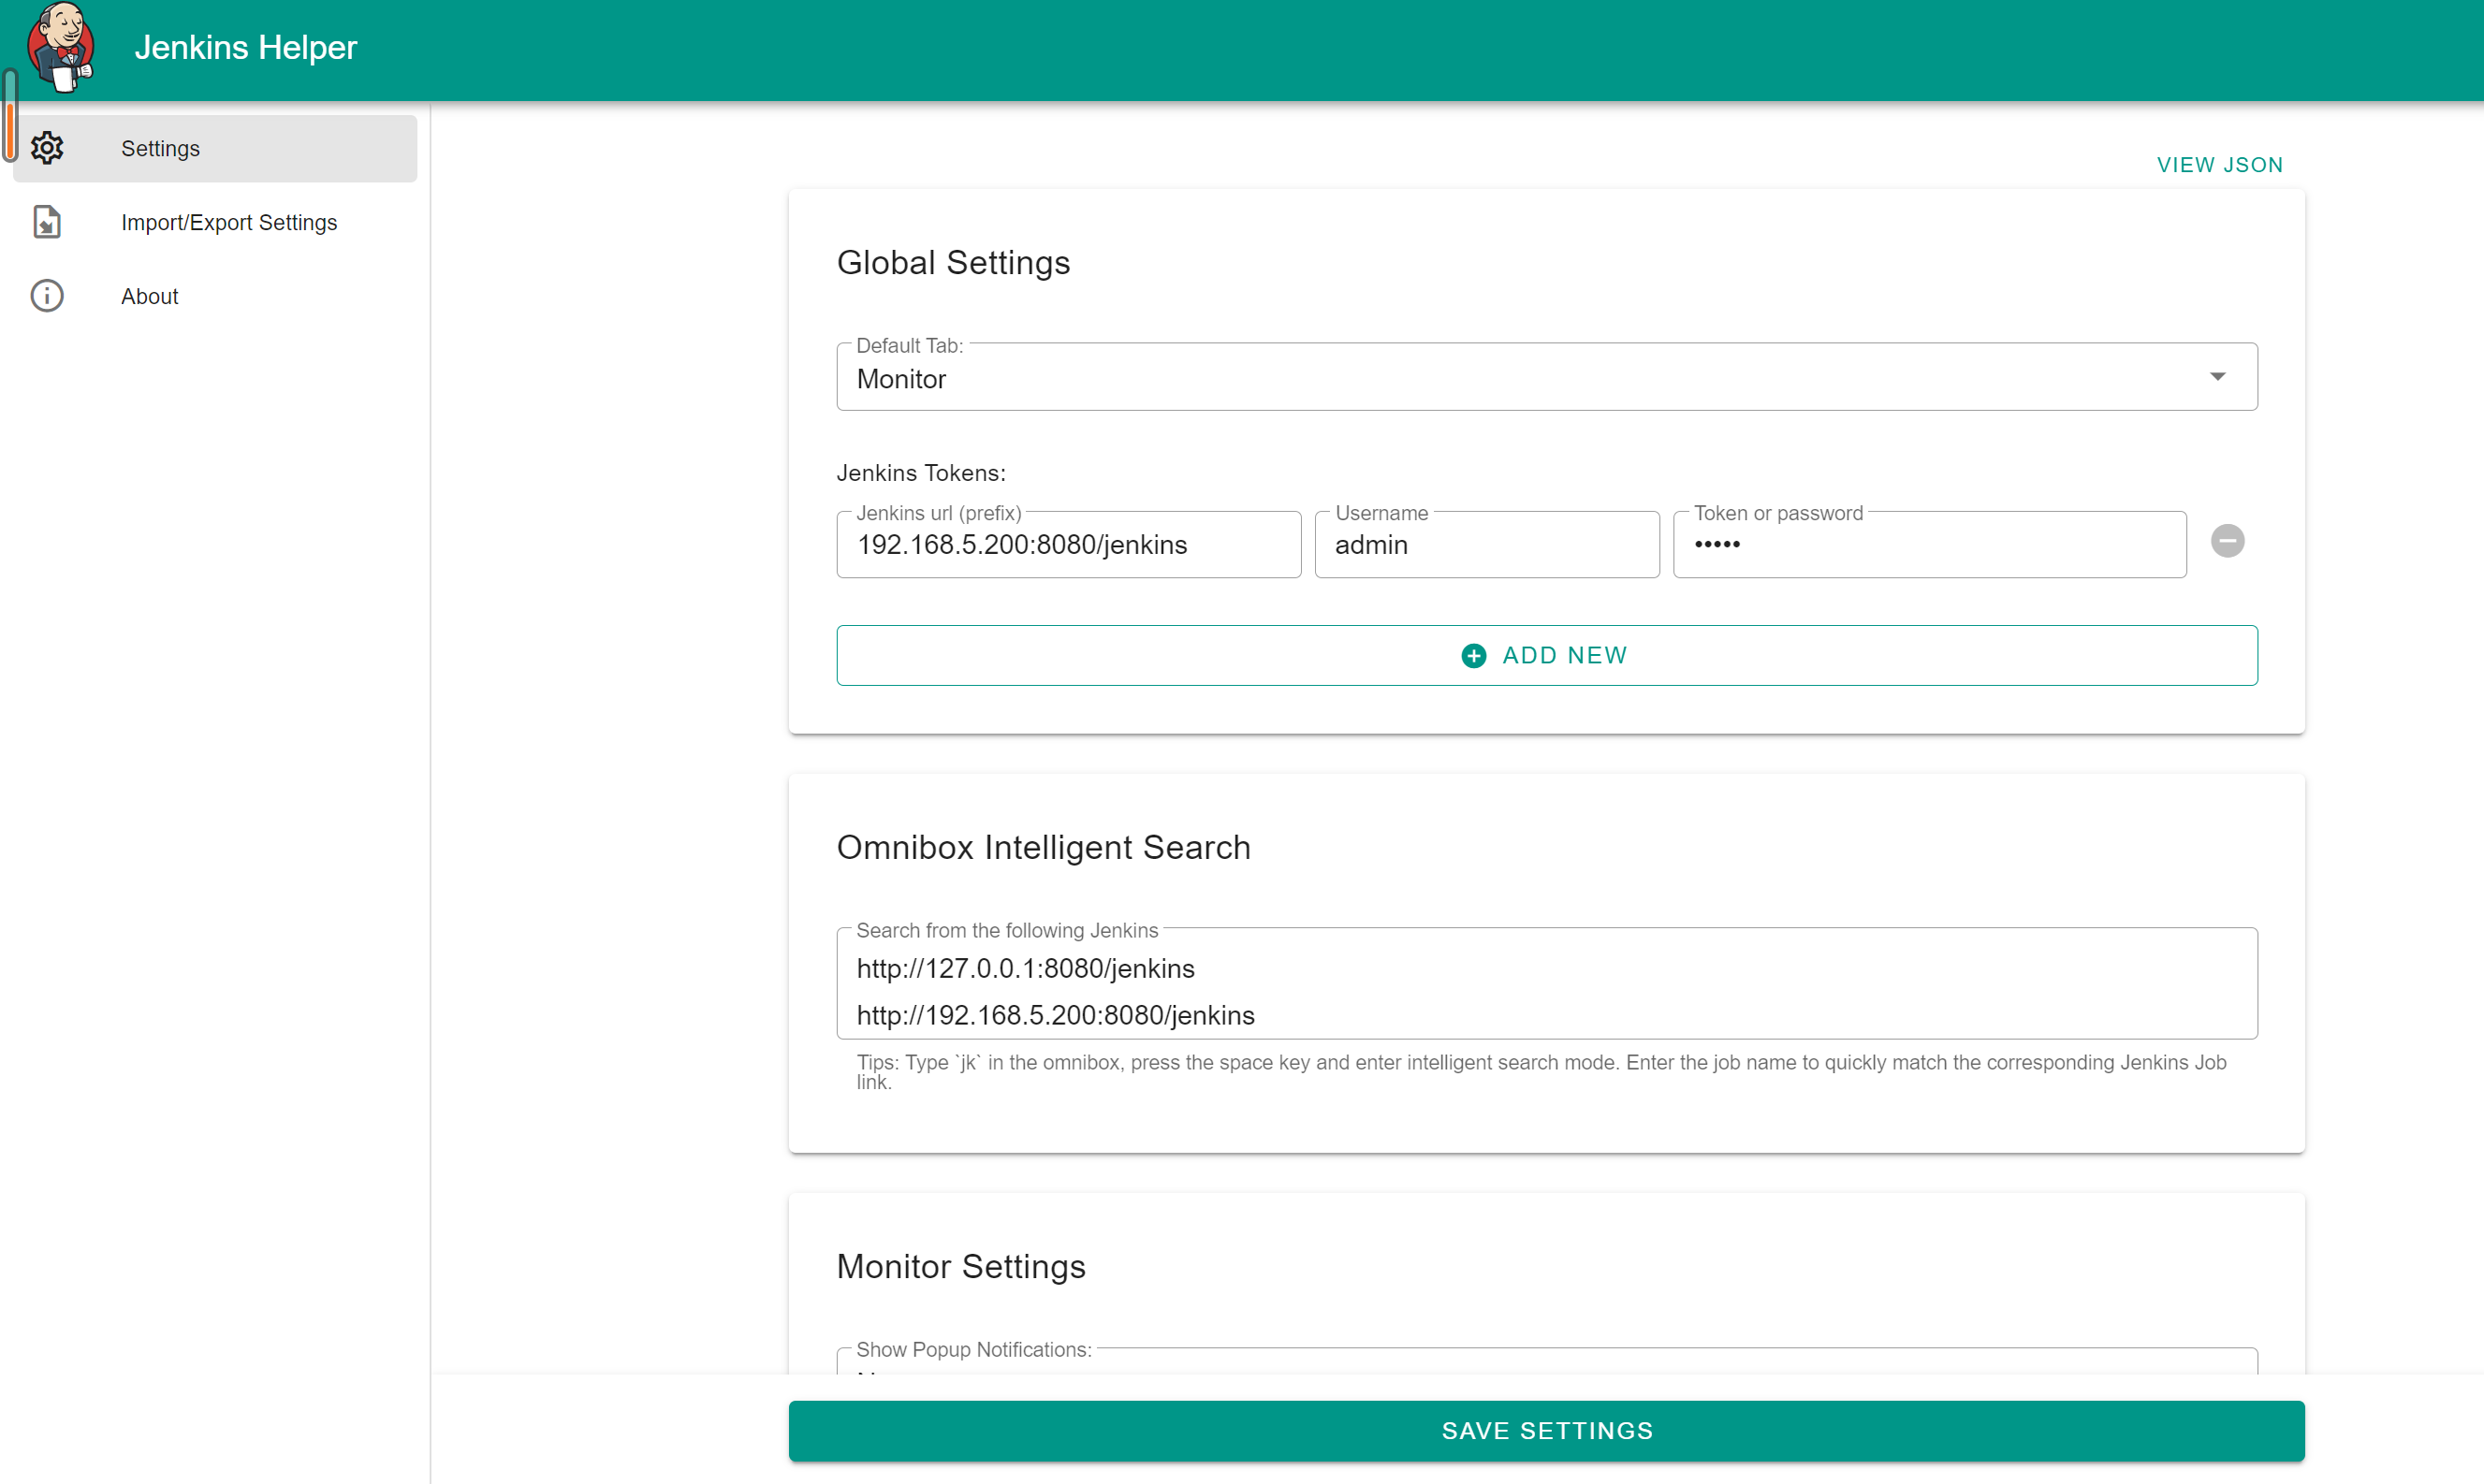Click into the Username field with admin

(x=1486, y=545)
